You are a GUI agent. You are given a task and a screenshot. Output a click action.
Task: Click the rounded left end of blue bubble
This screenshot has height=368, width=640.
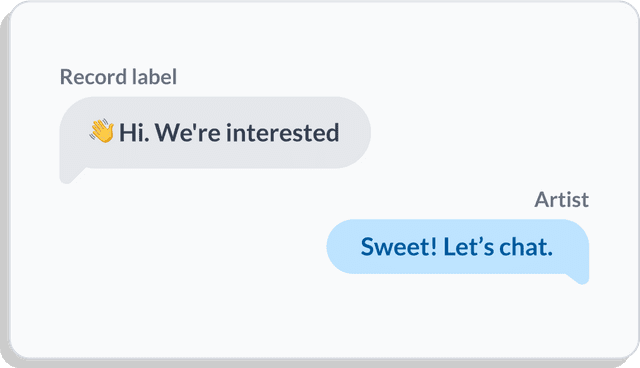click(x=339, y=247)
